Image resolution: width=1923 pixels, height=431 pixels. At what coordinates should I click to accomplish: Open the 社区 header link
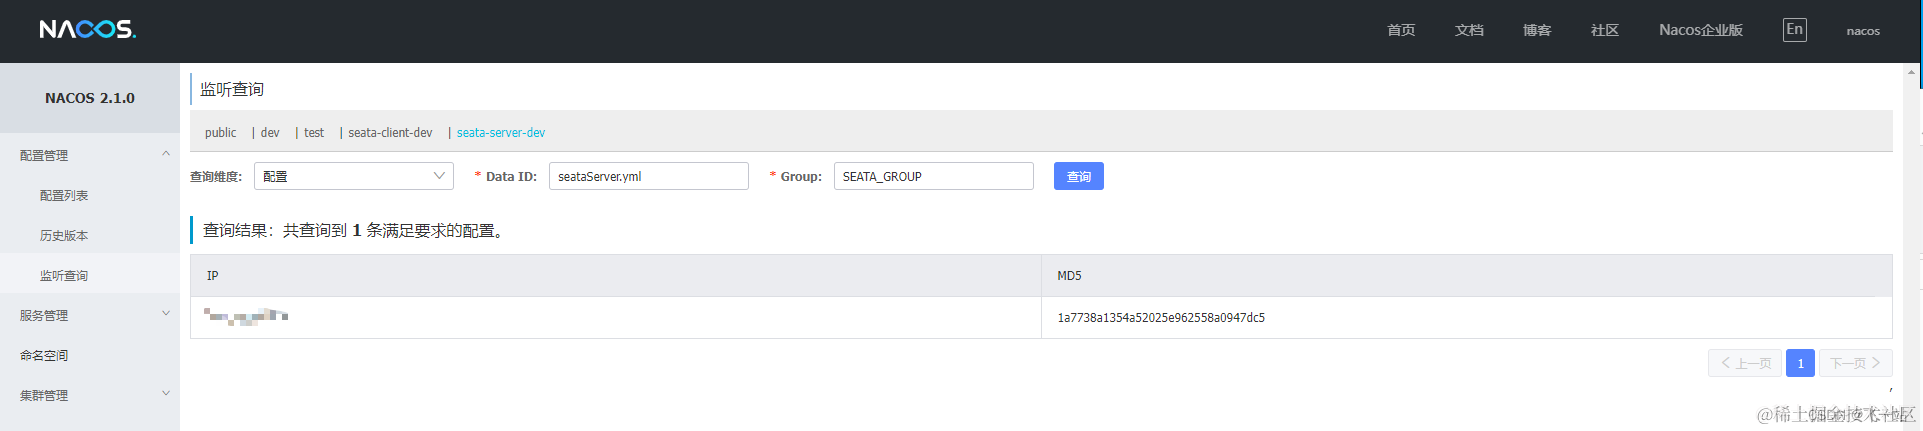coord(1605,31)
